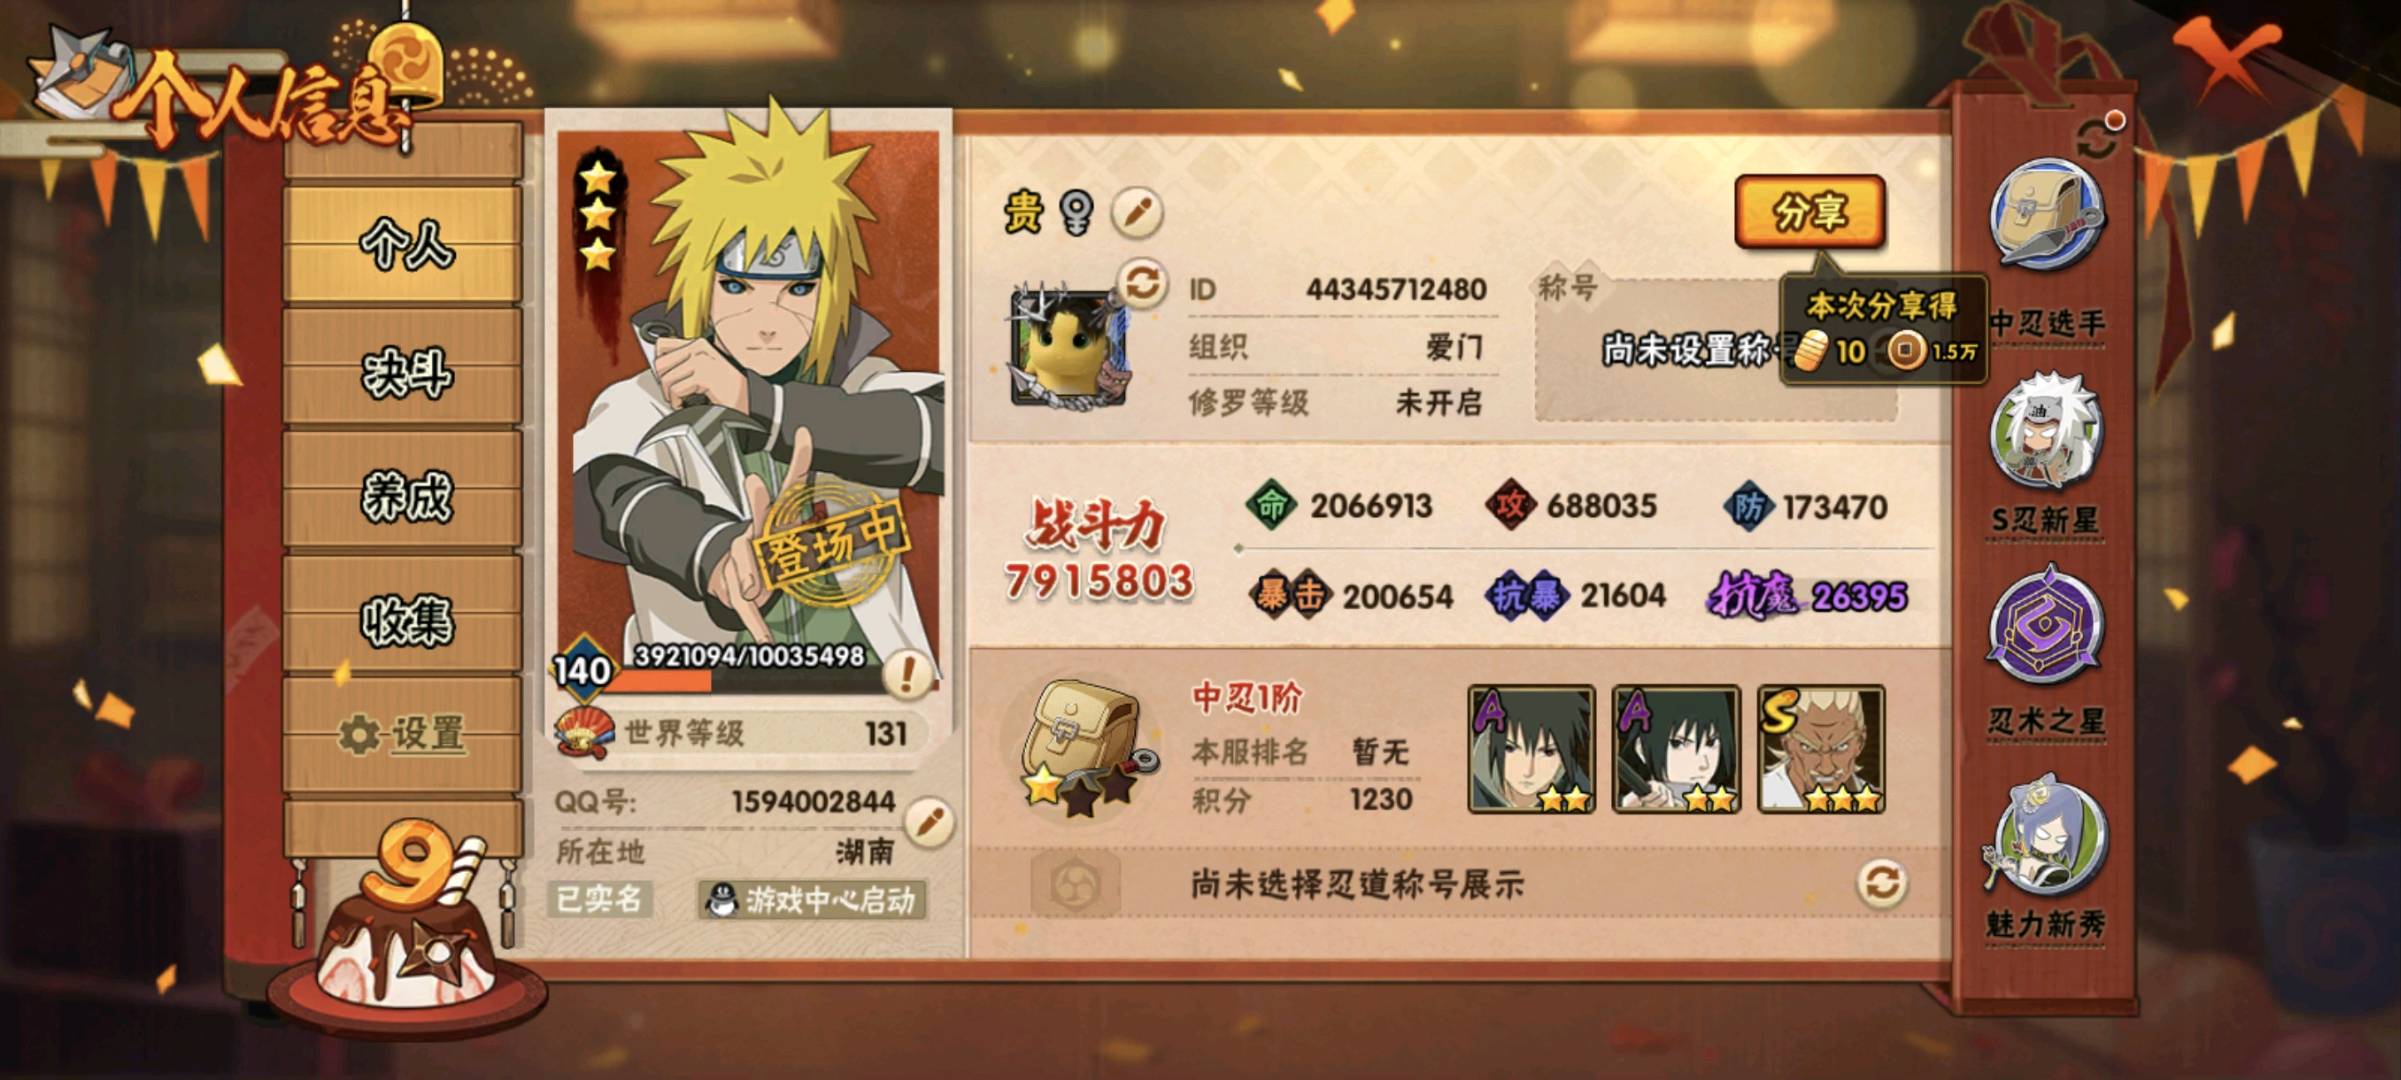The height and width of the screenshot is (1080, 2401).
Task: Select the 忍术之星 purple emblem
Action: pos(2046,626)
